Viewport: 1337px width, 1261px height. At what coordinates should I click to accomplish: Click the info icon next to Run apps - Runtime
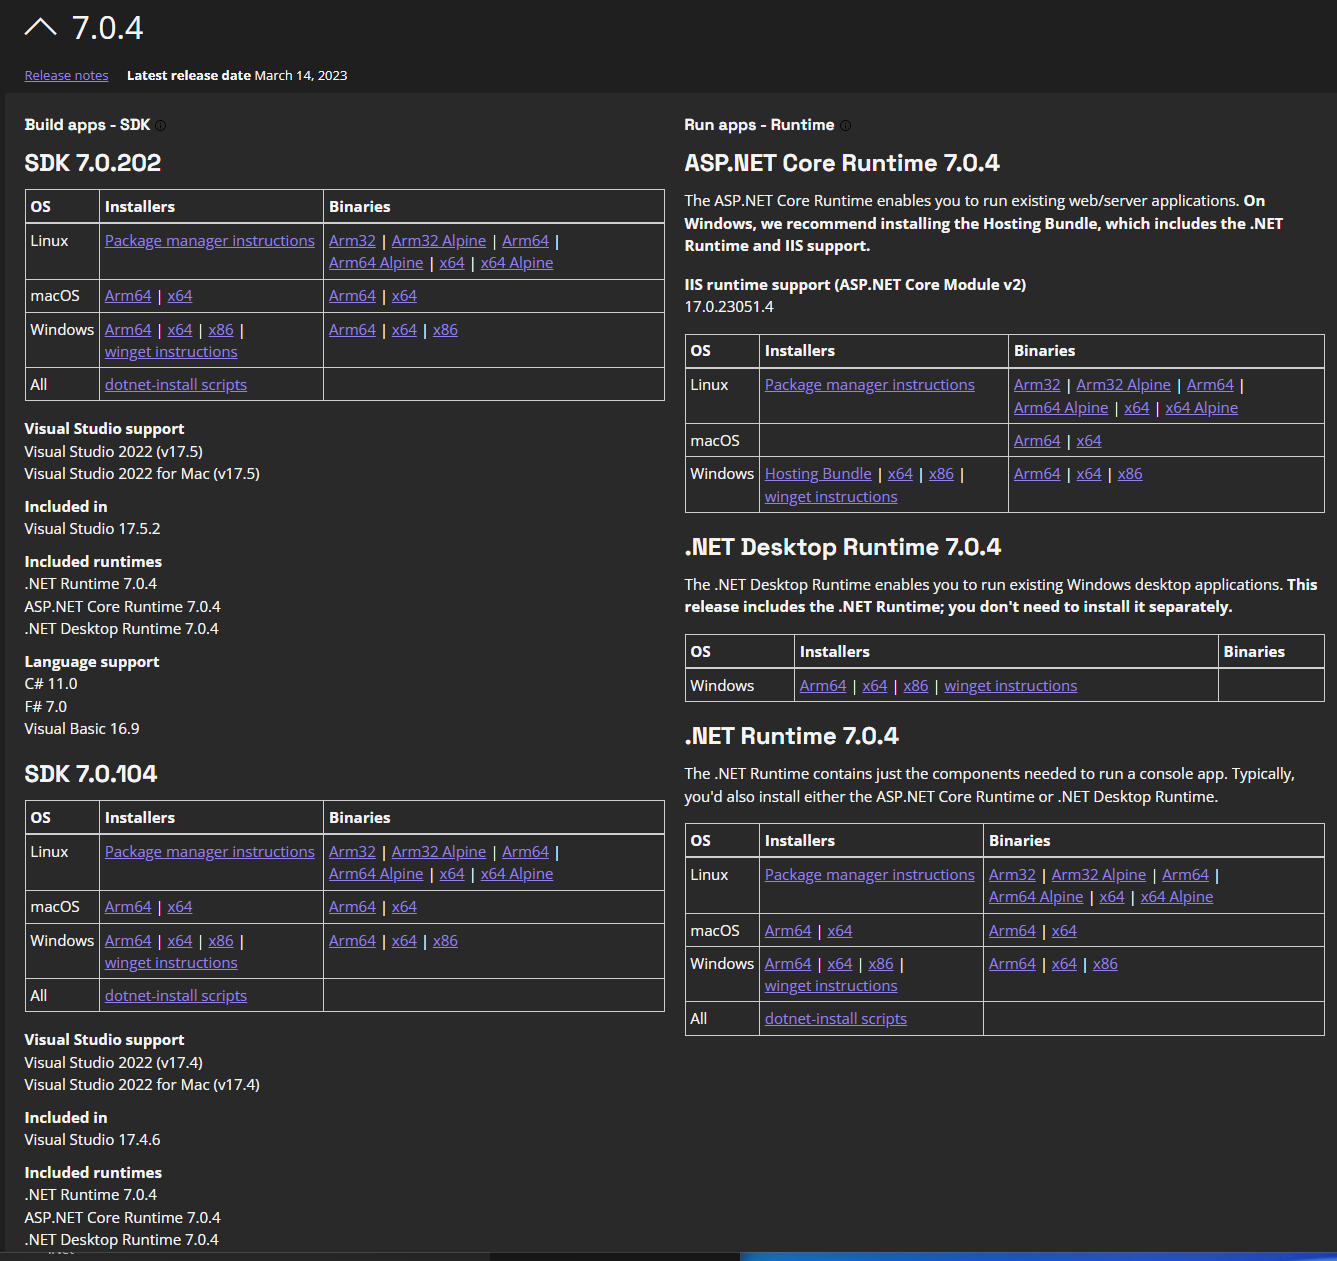coord(845,125)
